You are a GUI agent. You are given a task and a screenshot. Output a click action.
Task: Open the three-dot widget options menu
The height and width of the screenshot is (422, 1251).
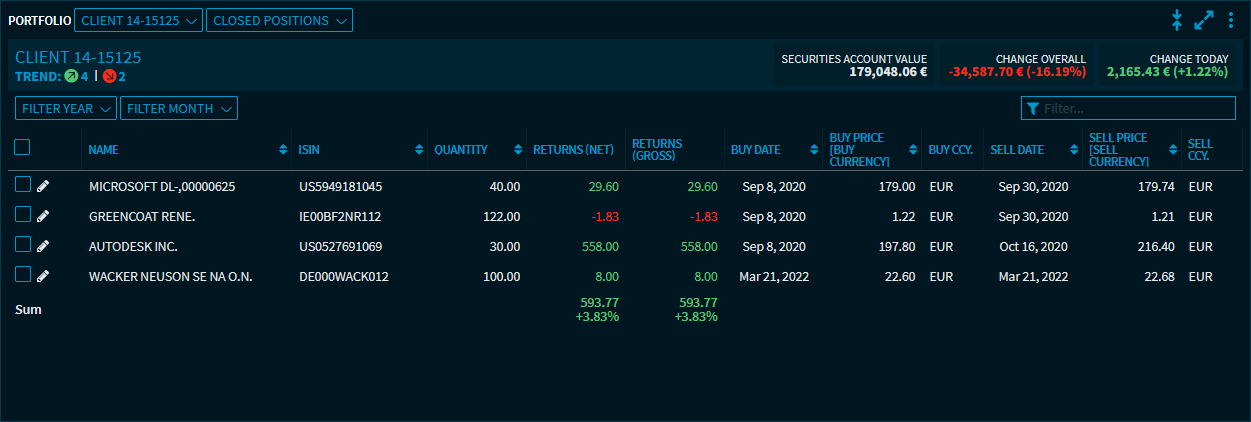point(1231,20)
